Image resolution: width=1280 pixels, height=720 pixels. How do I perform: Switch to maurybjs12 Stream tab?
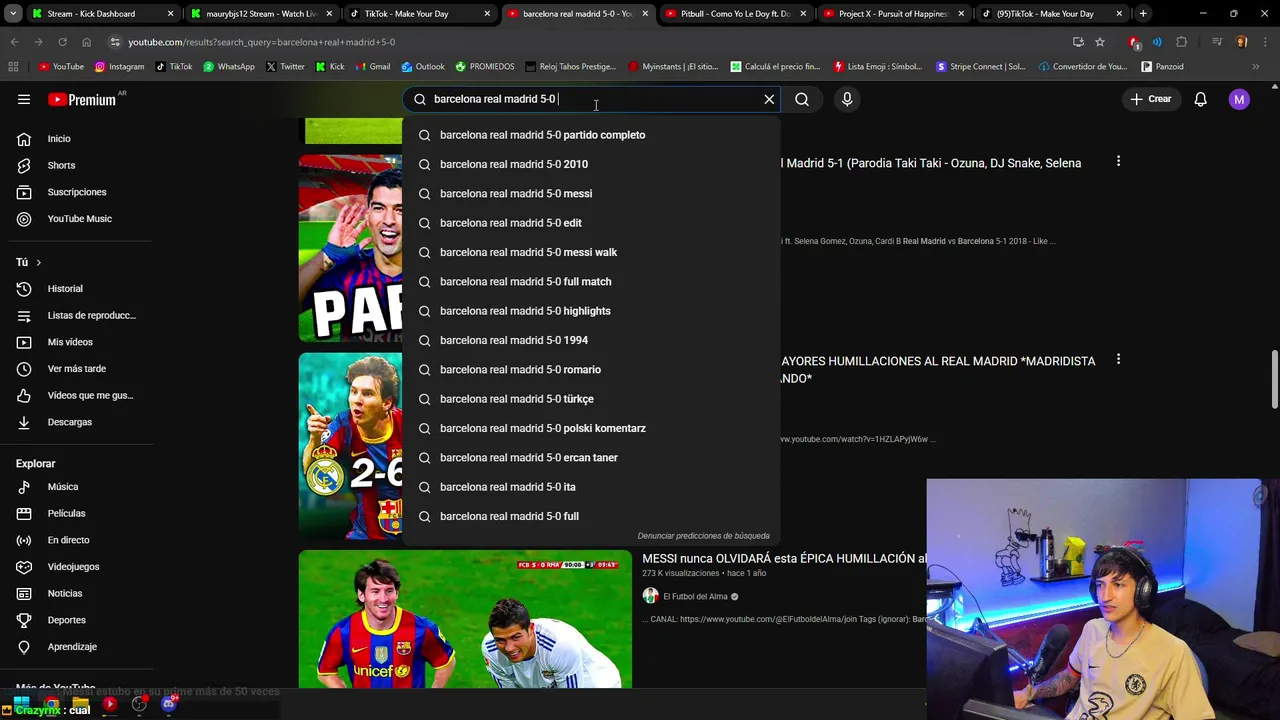[260, 14]
